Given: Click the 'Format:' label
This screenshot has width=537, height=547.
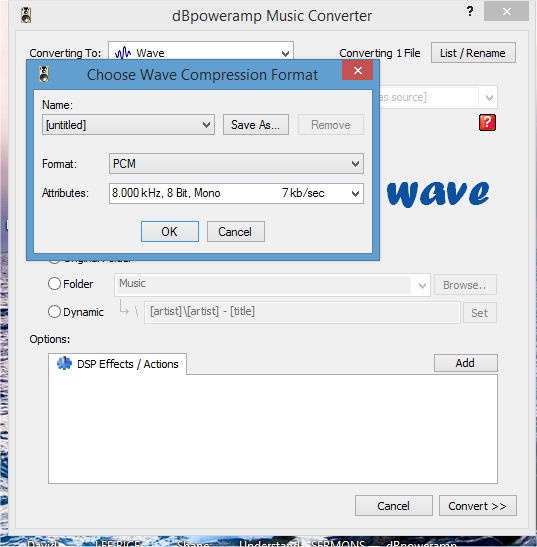Looking at the screenshot, I should coord(59,164).
